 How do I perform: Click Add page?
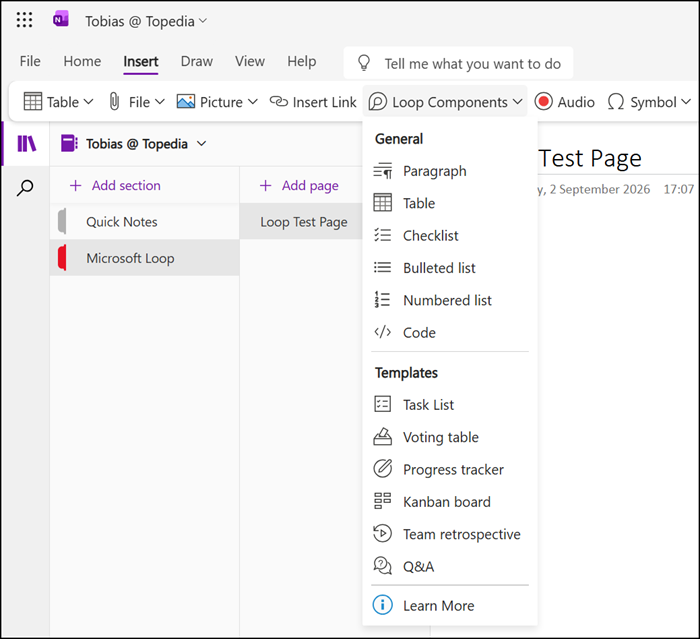click(299, 185)
